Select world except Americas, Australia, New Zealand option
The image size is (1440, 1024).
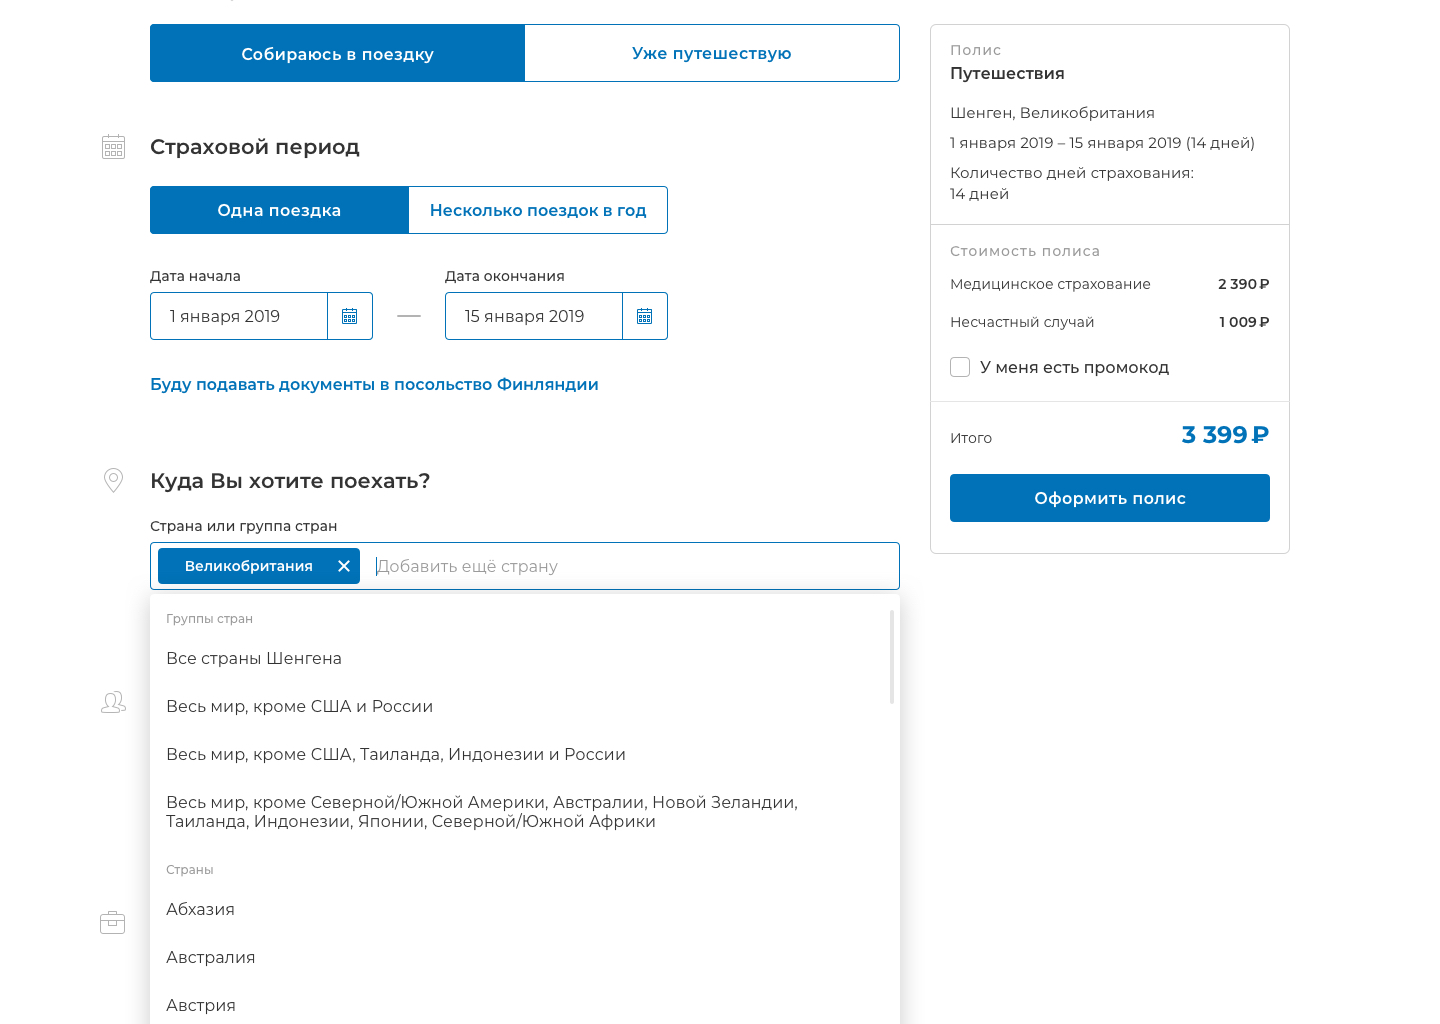(525, 812)
